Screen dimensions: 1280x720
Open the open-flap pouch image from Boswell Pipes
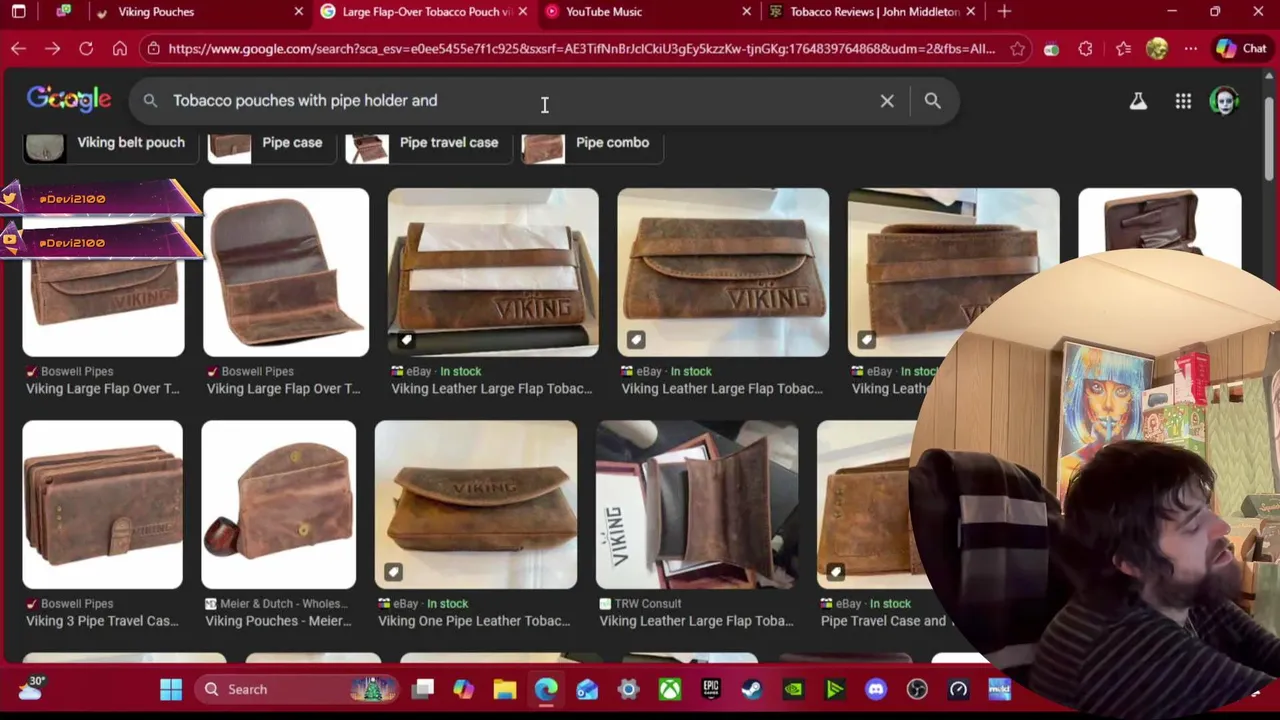pos(286,272)
